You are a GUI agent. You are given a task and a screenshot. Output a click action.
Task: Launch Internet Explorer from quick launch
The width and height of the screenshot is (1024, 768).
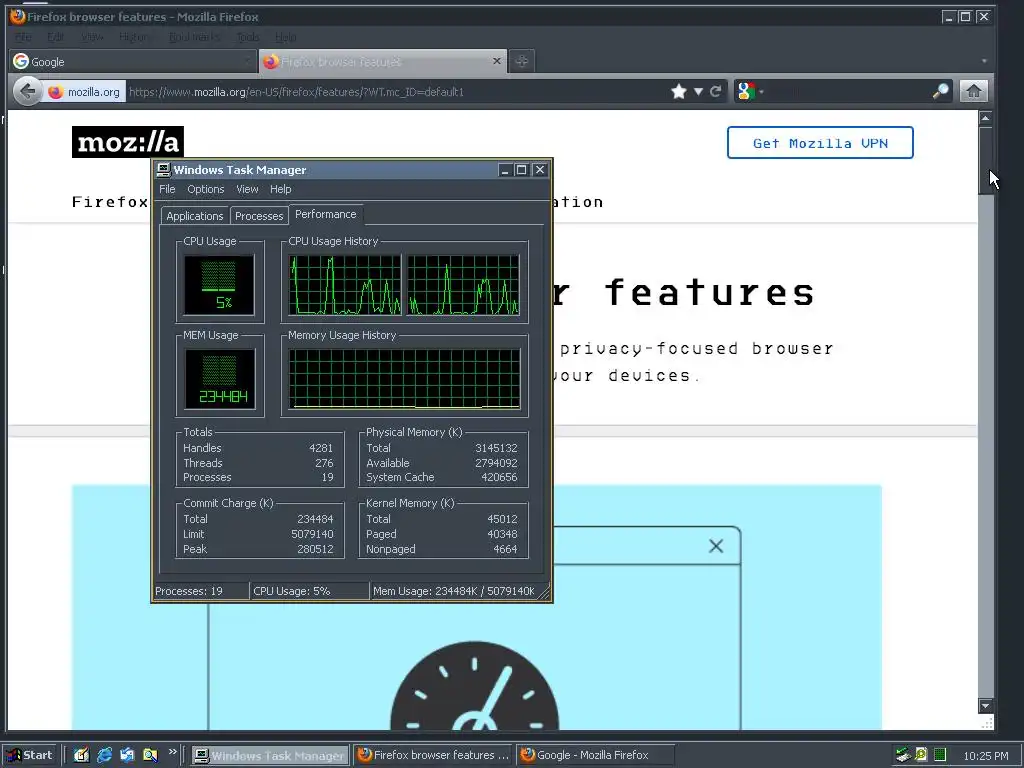pos(104,755)
